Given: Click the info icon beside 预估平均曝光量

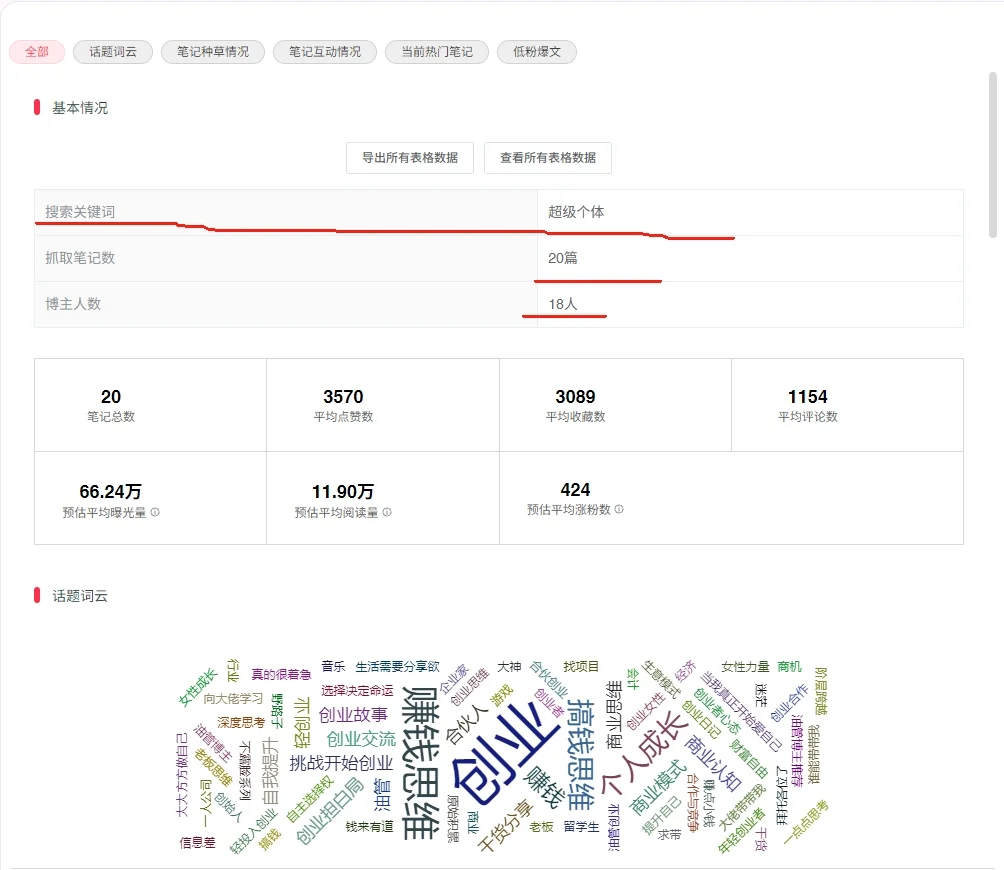Looking at the screenshot, I should [x=156, y=510].
